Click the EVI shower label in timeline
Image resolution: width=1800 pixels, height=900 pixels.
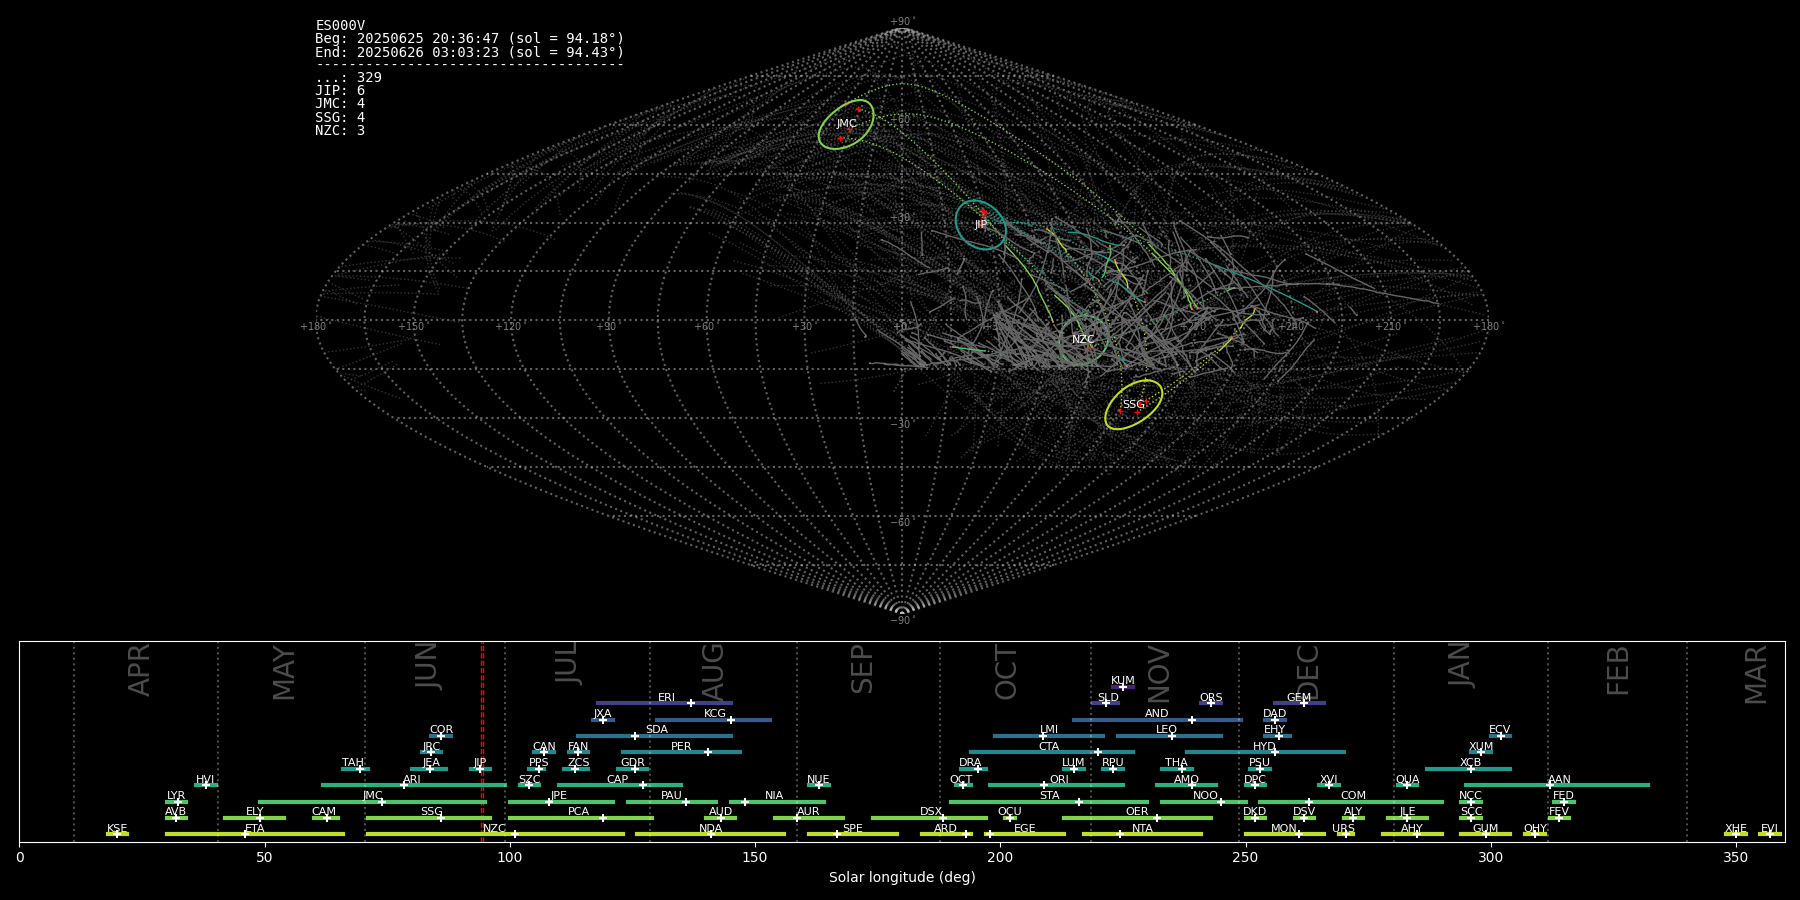click(x=1770, y=829)
